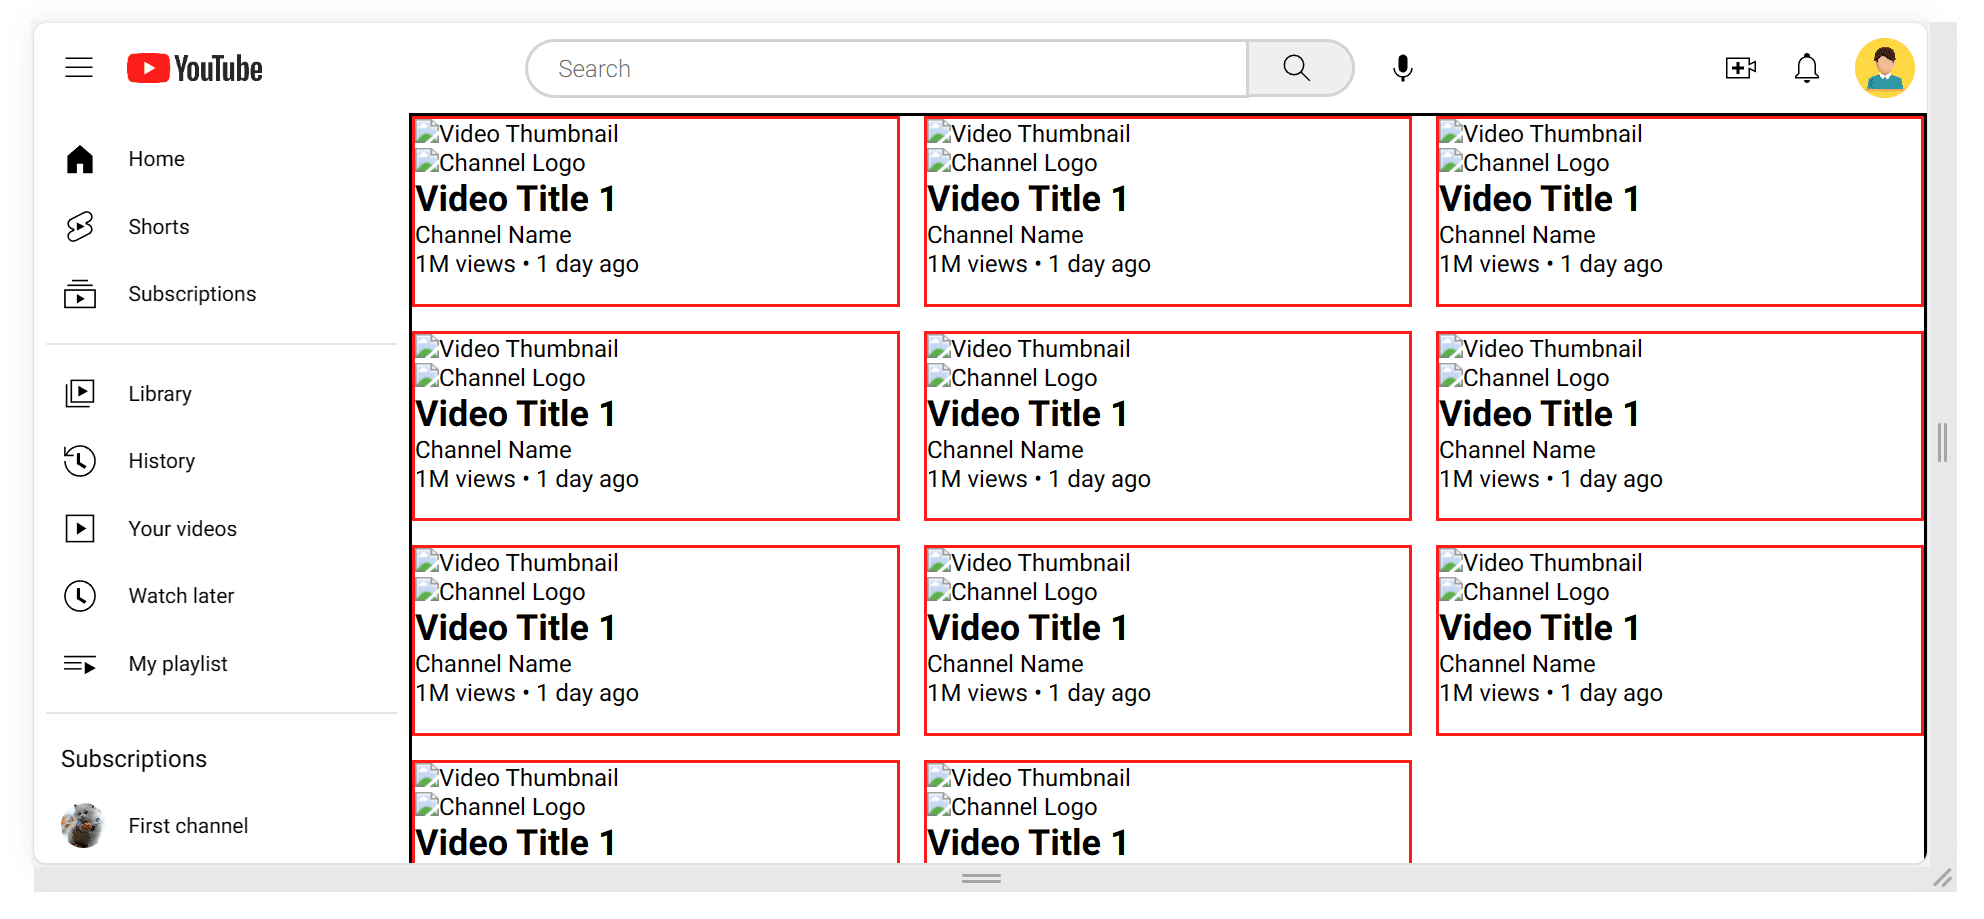Click the Shorts icon in sidebar
This screenshot has height=919, width=1984.
[x=80, y=227]
